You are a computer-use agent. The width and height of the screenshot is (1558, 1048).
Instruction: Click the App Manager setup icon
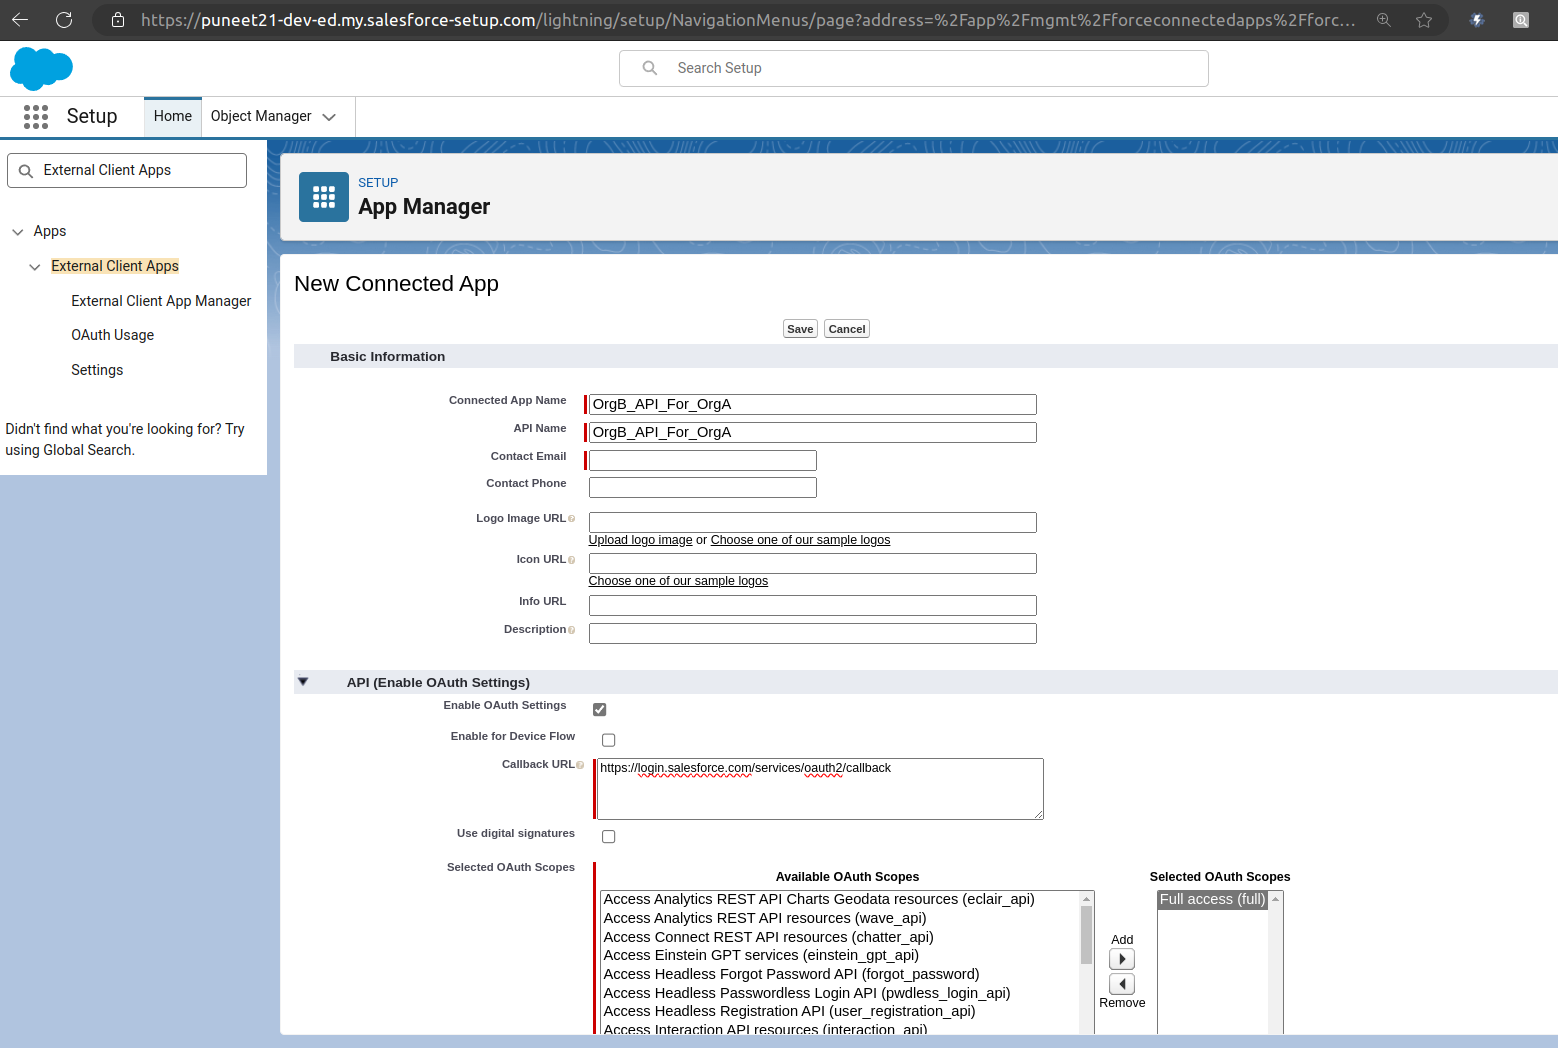coord(323,196)
